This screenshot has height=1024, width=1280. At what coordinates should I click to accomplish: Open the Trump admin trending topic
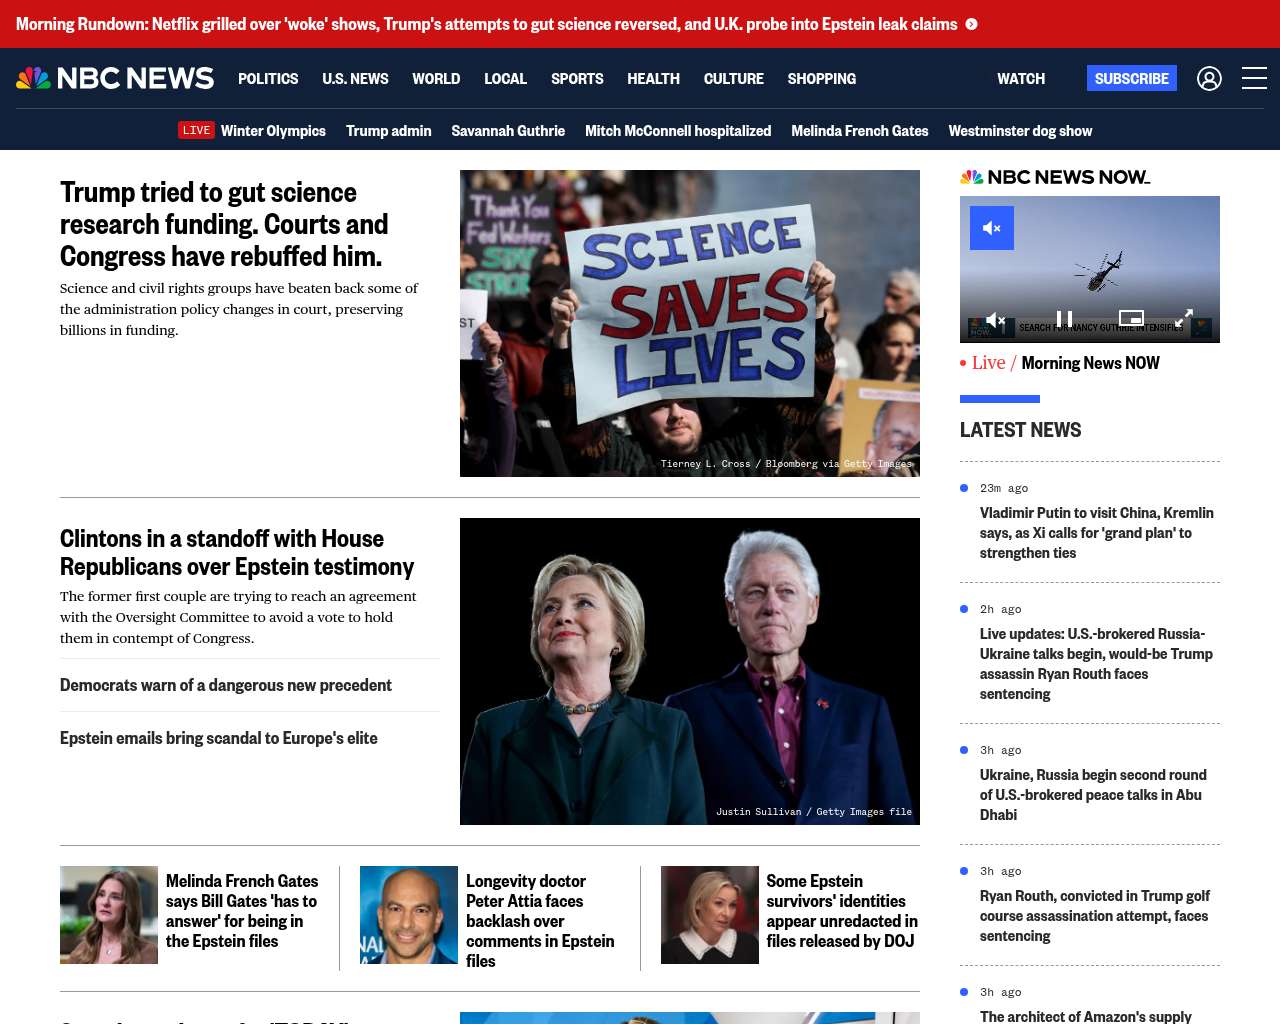click(389, 130)
